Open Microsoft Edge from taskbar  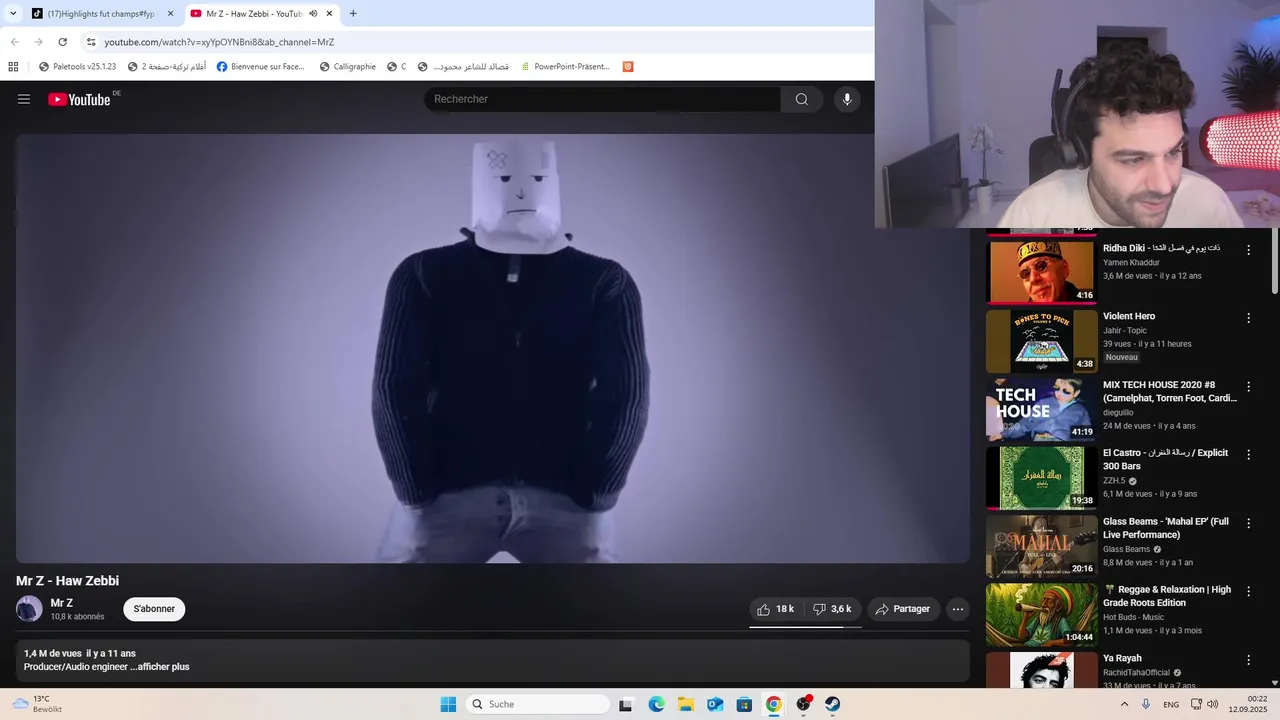point(656,704)
